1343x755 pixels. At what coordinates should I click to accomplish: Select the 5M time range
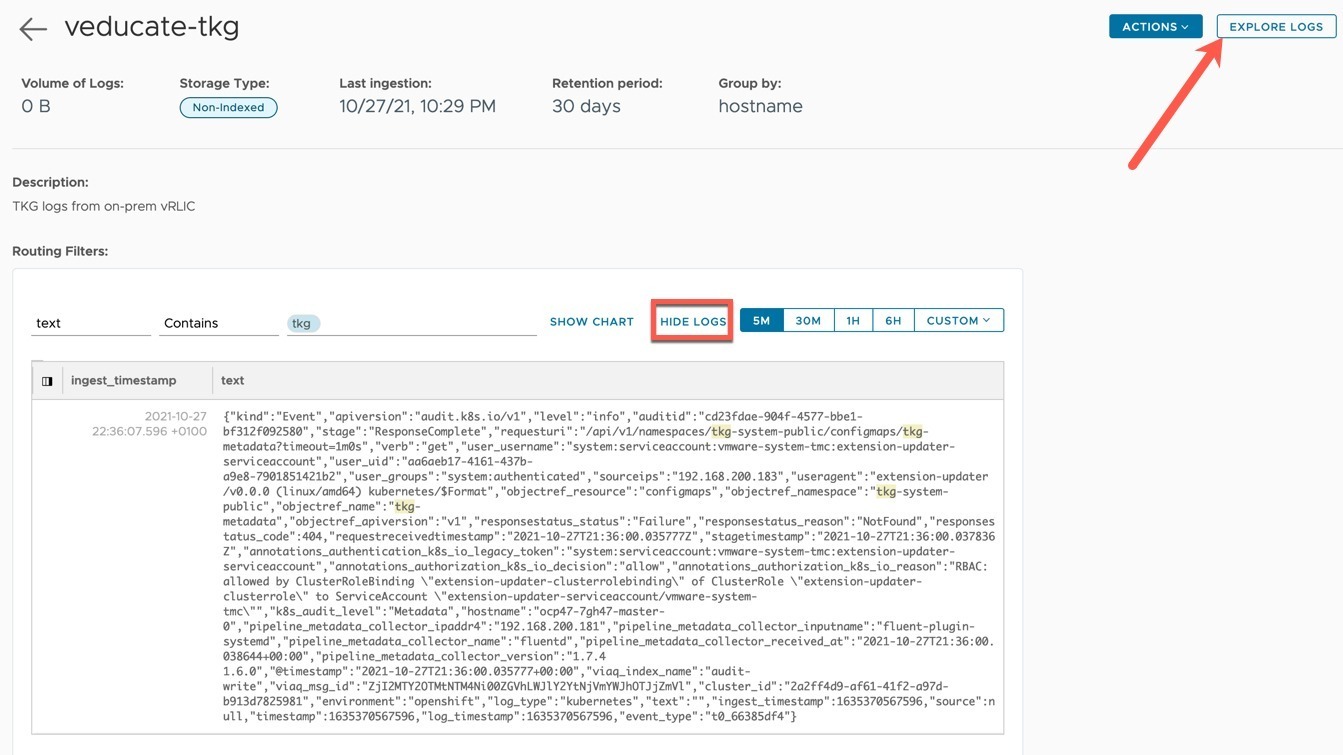point(761,321)
